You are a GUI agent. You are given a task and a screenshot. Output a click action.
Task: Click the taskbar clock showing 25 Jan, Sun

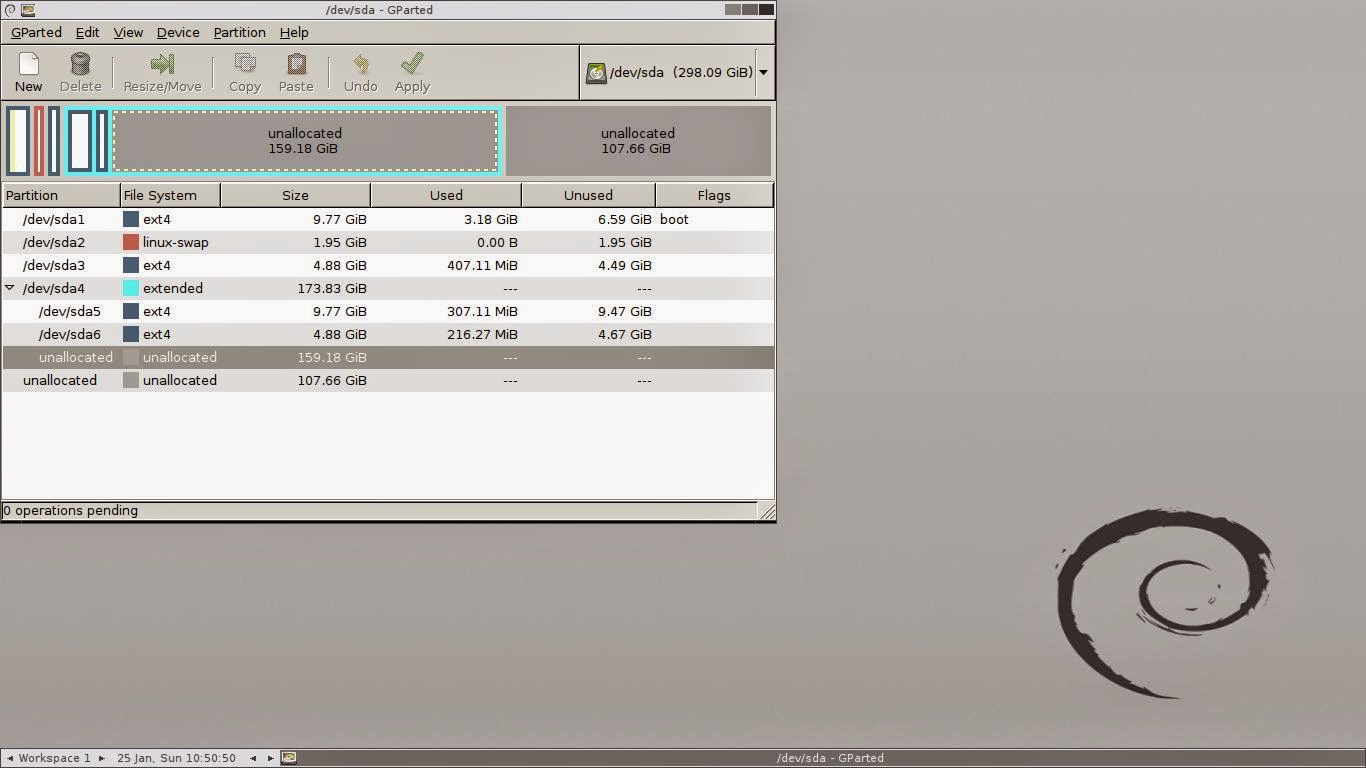177,758
